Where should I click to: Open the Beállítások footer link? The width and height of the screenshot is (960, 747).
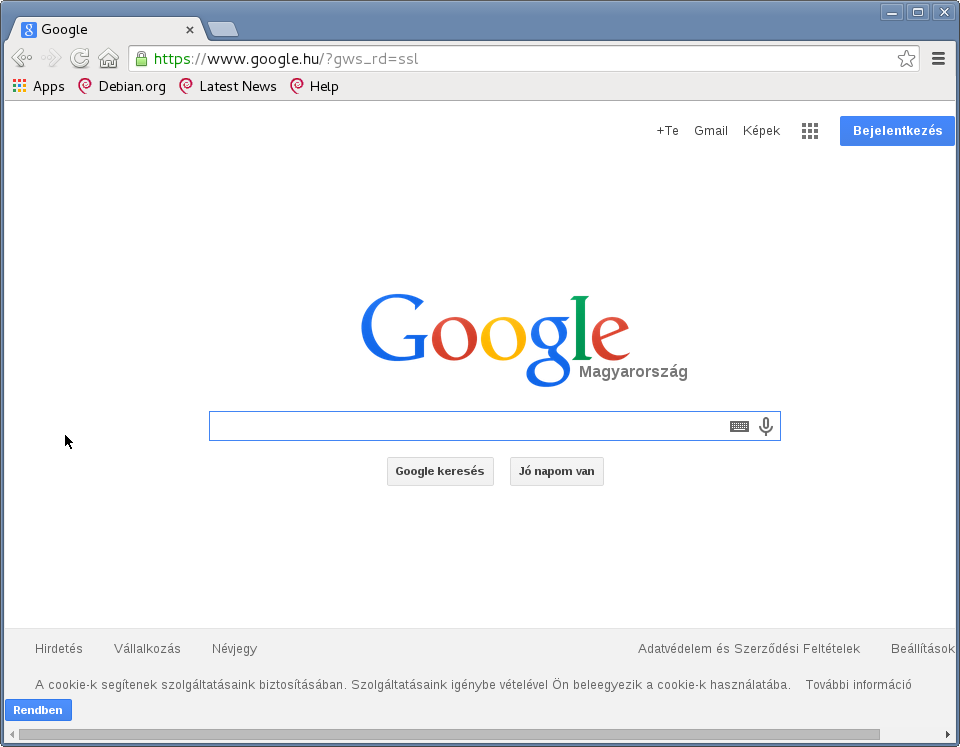point(923,649)
